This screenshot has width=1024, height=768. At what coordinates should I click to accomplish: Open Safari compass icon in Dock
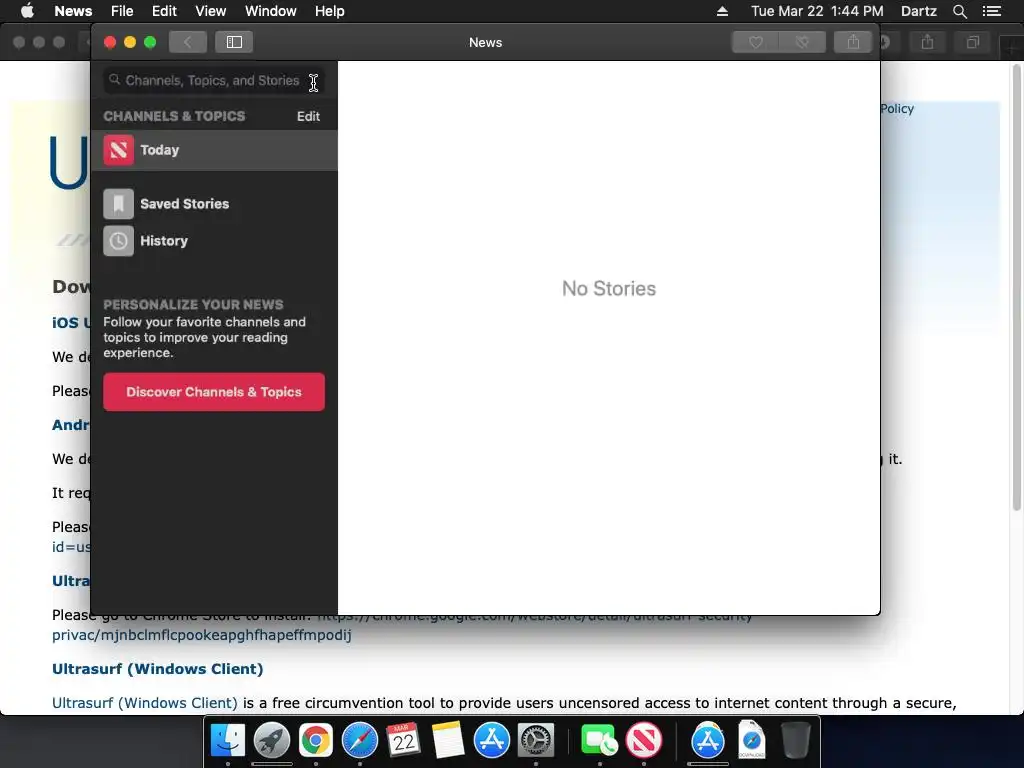[360, 740]
